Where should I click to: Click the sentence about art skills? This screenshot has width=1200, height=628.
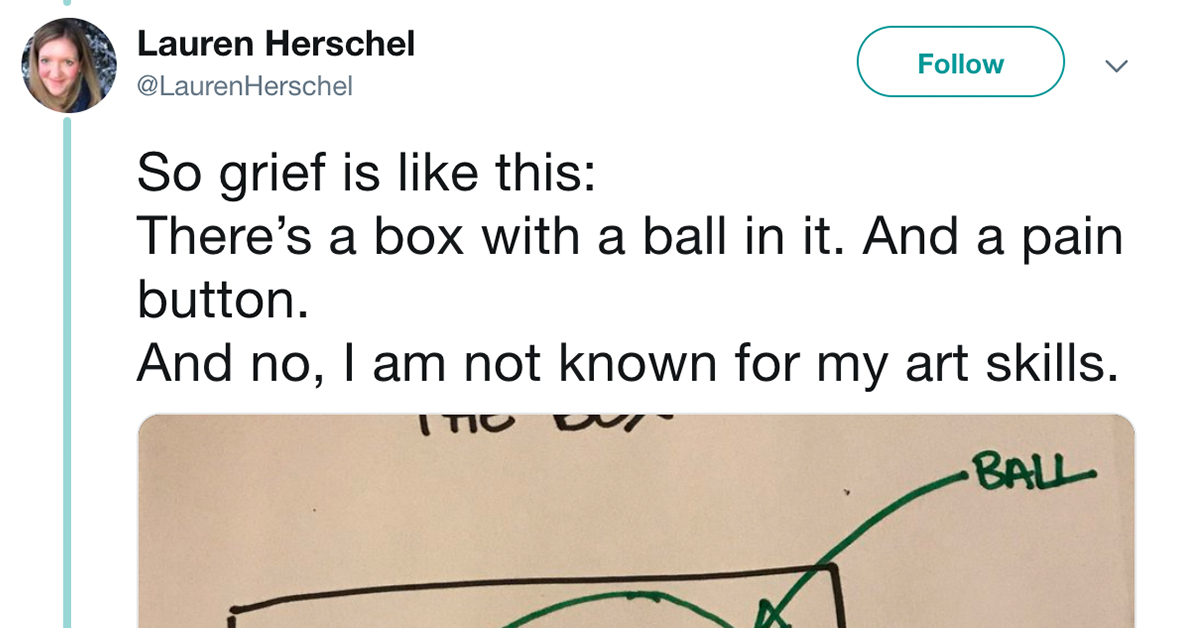point(626,366)
